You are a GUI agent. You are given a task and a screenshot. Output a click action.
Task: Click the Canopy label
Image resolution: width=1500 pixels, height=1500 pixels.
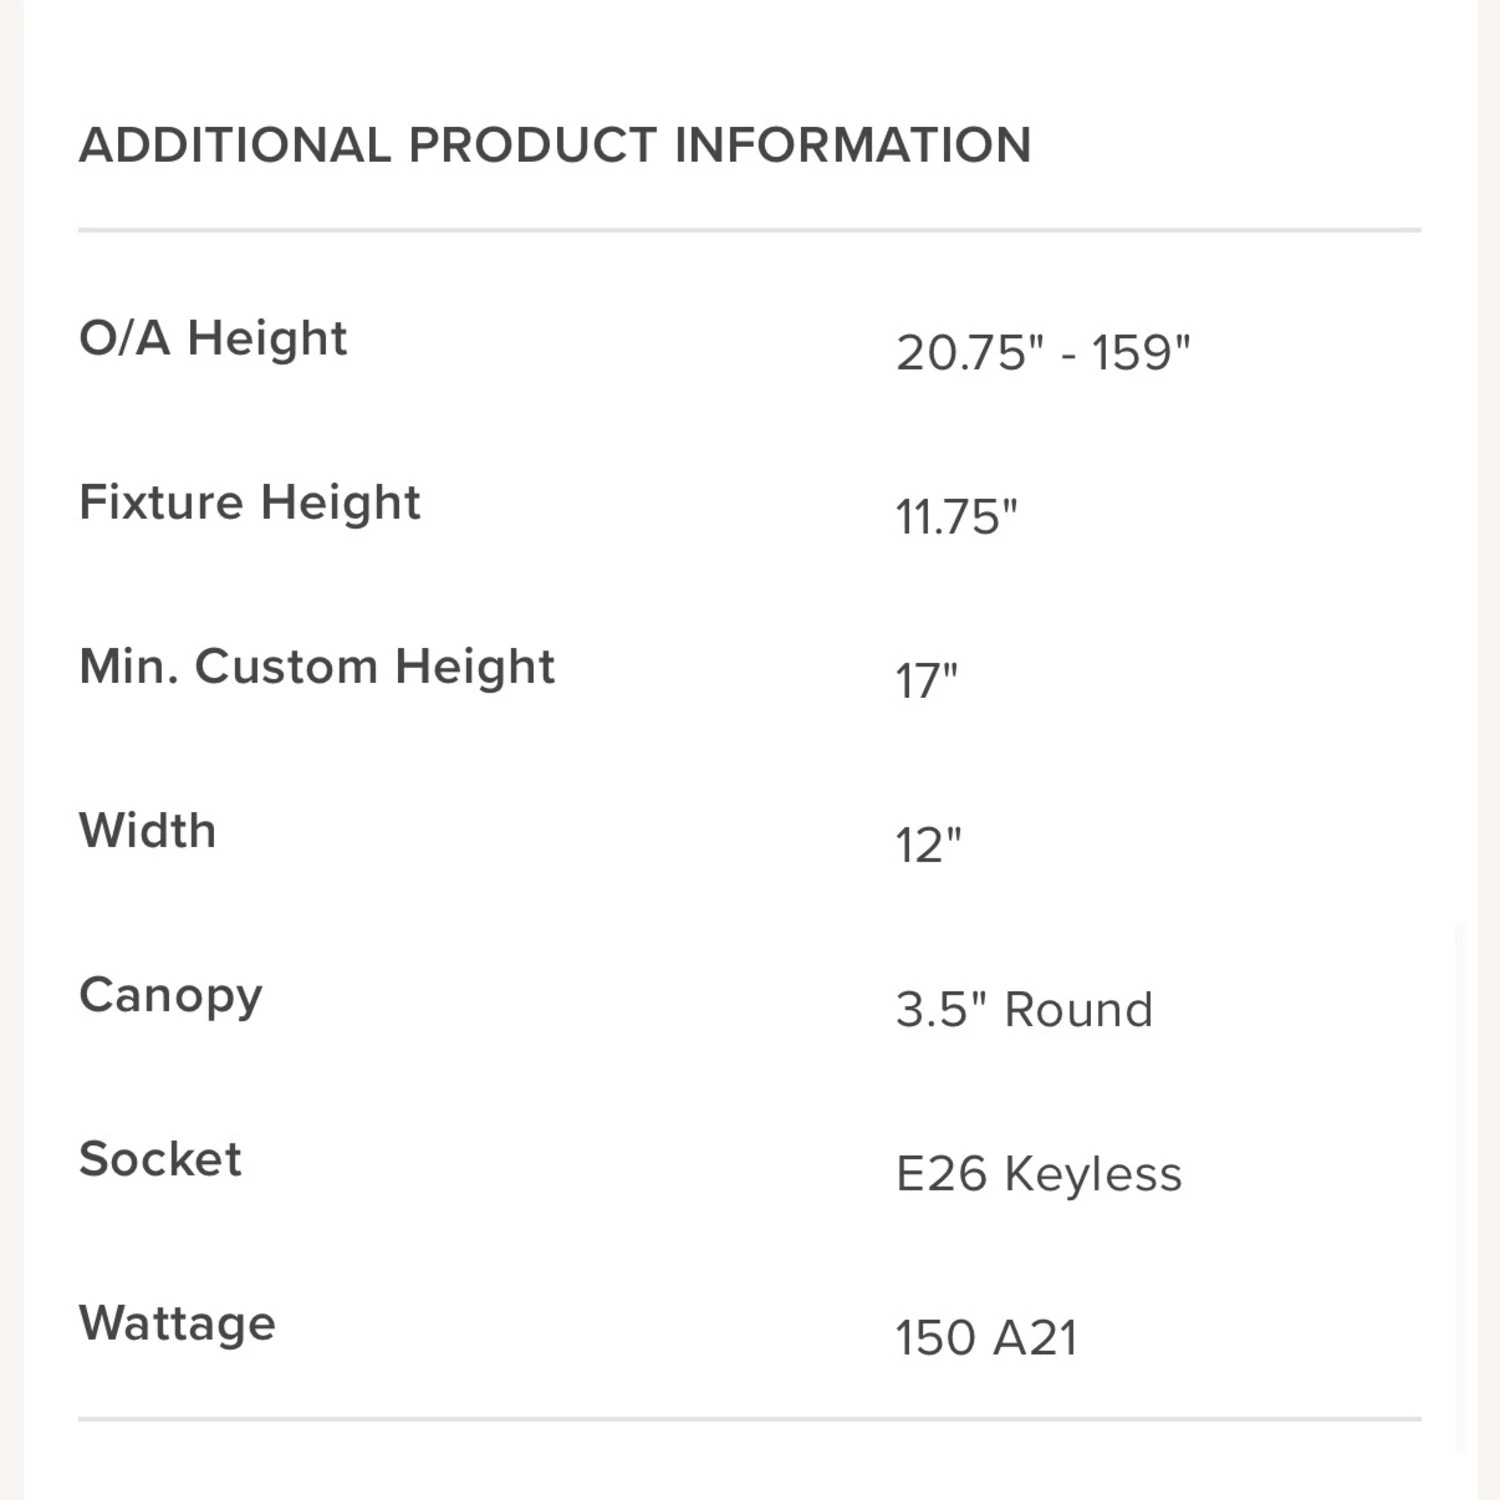(171, 996)
